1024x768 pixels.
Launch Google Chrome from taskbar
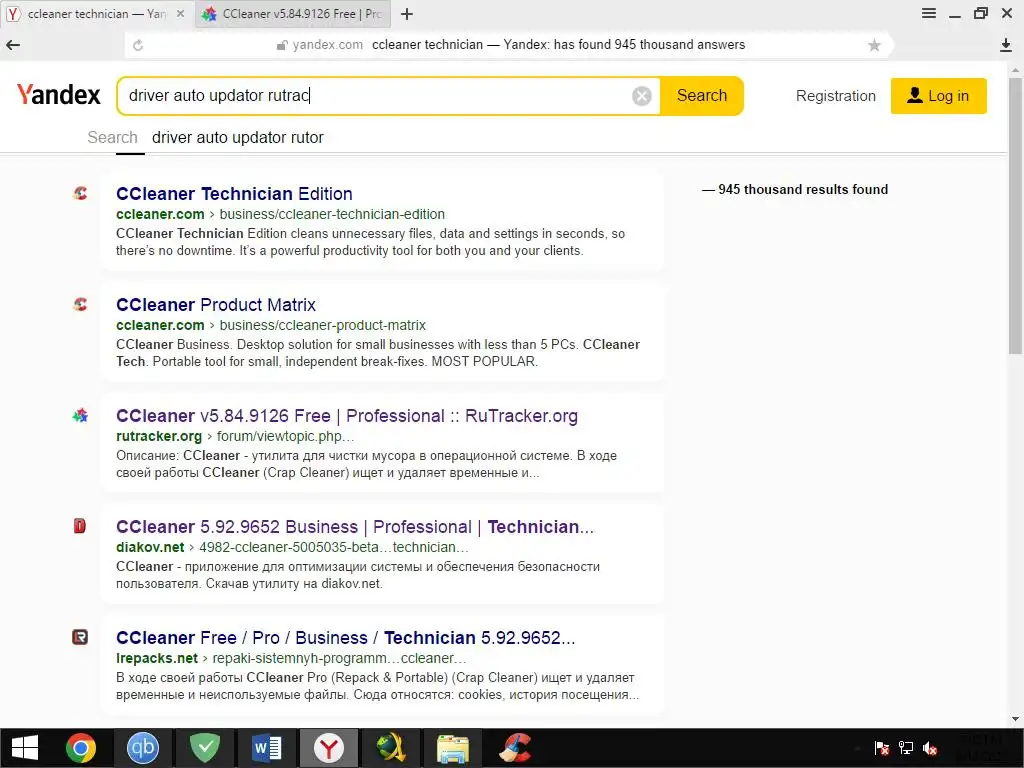pyautogui.click(x=80, y=748)
